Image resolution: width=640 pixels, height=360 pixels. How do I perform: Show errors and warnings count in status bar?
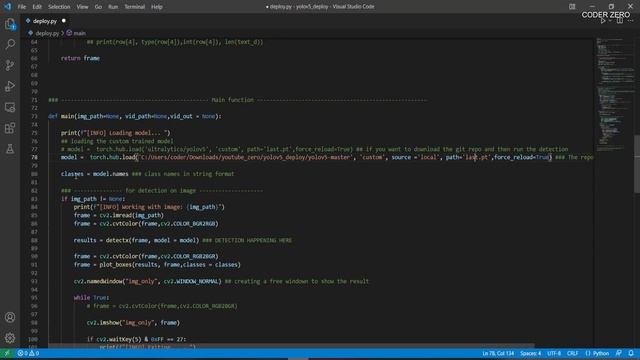tap(28, 353)
